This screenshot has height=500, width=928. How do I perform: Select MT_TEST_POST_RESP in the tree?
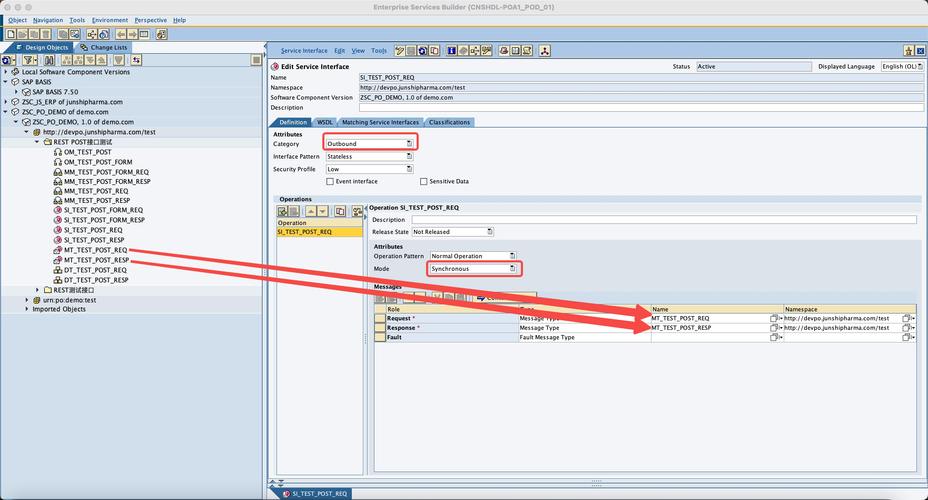click(x=95, y=260)
